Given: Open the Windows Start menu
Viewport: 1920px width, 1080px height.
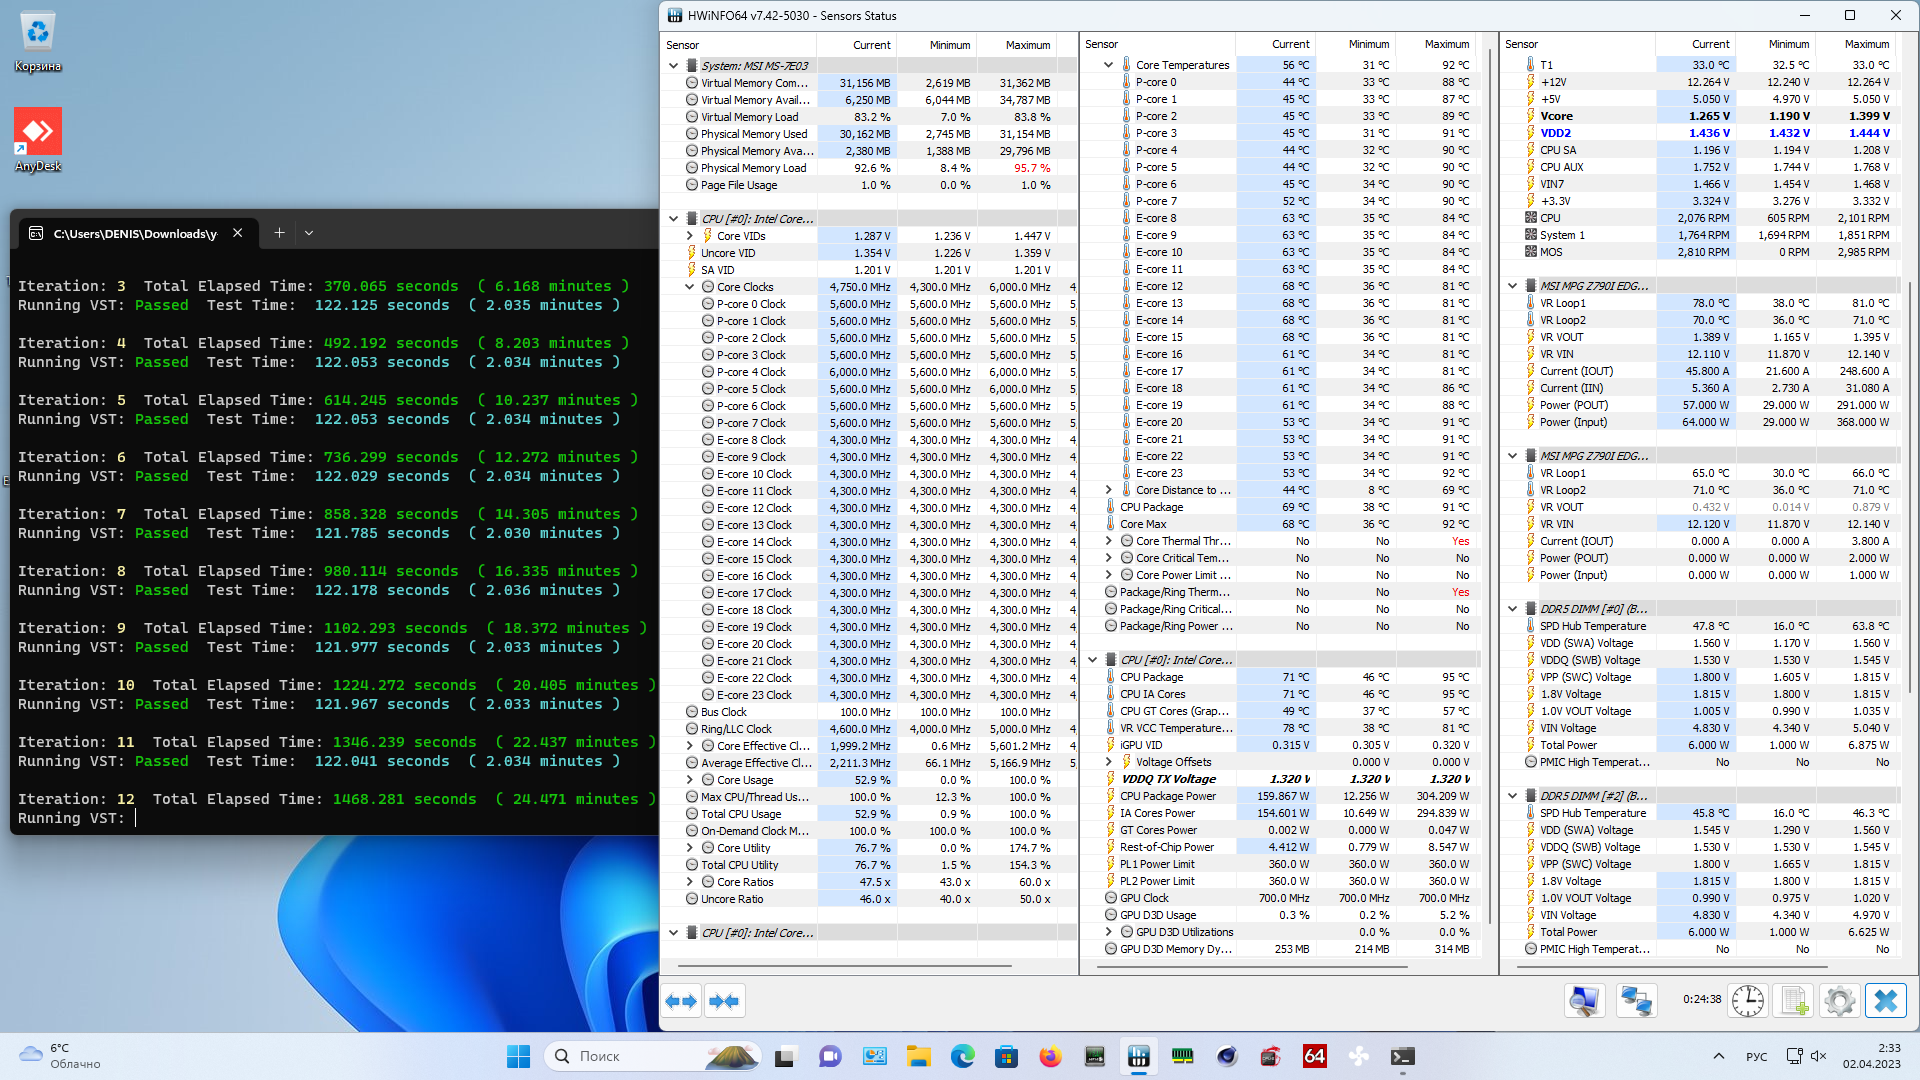Looking at the screenshot, I should [x=518, y=1056].
